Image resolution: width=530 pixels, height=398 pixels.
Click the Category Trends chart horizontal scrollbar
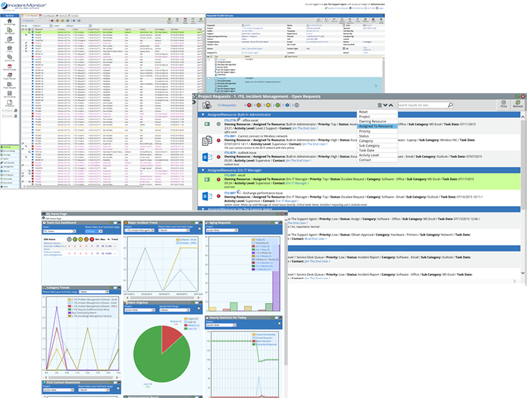coord(81,377)
